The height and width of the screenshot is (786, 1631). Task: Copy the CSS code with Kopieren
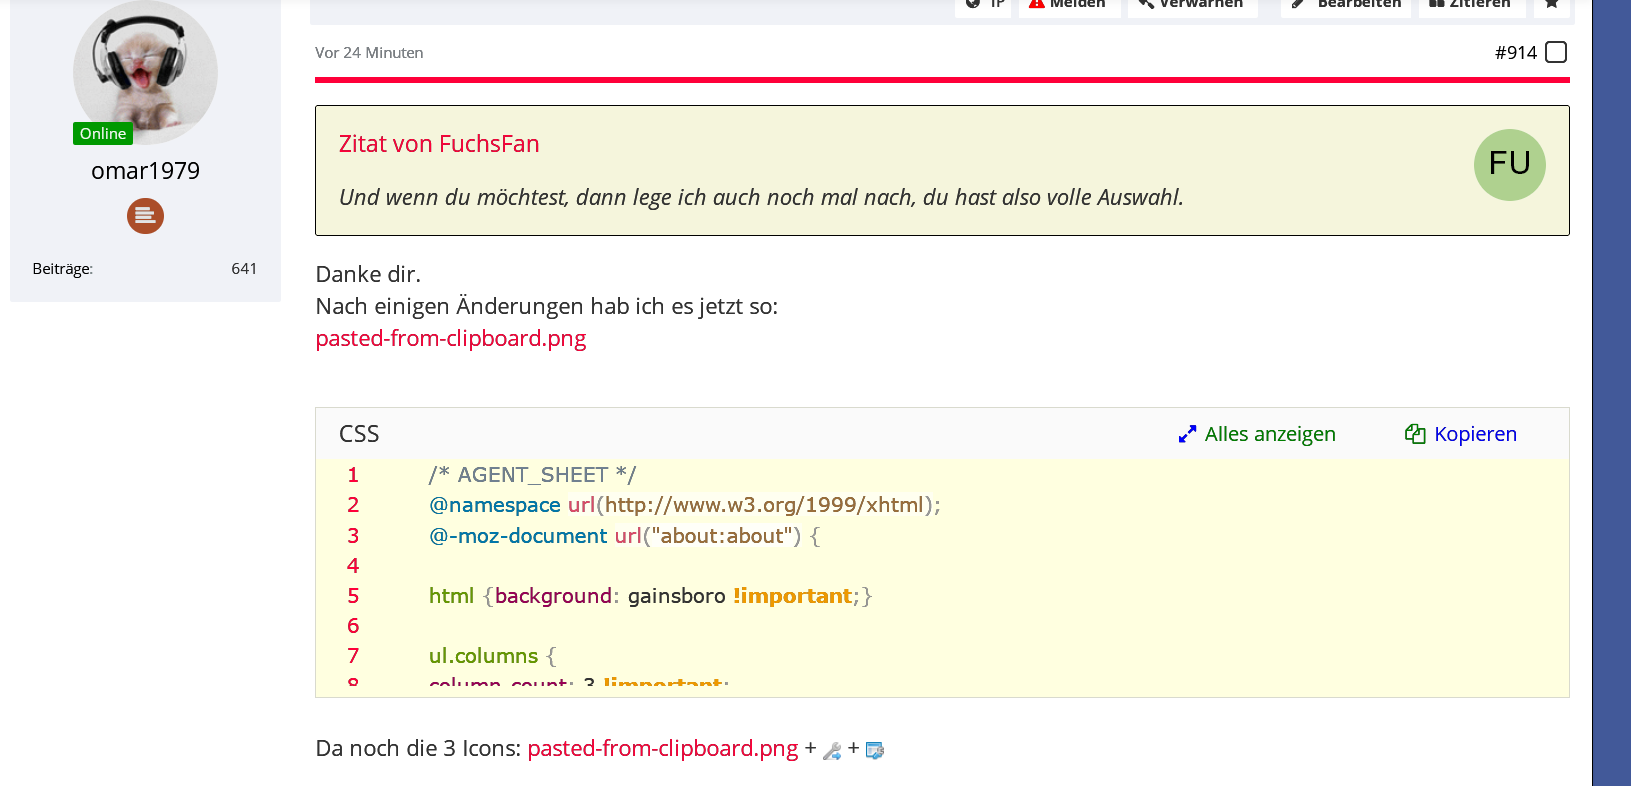pyautogui.click(x=1461, y=434)
